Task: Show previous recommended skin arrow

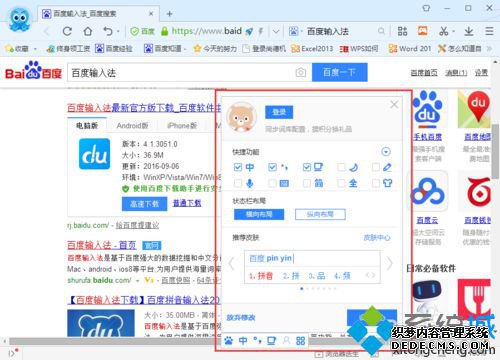Action: click(x=232, y=264)
